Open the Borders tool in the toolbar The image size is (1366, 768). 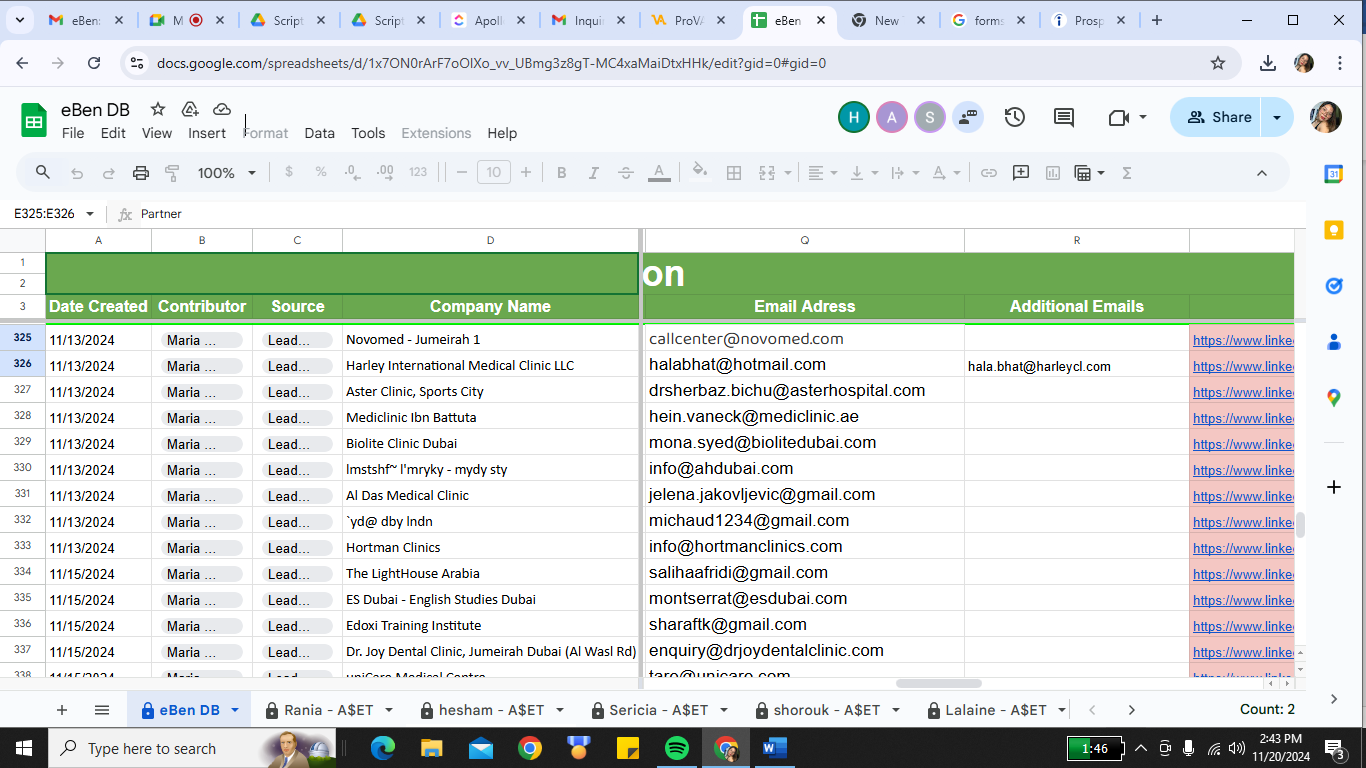click(734, 173)
